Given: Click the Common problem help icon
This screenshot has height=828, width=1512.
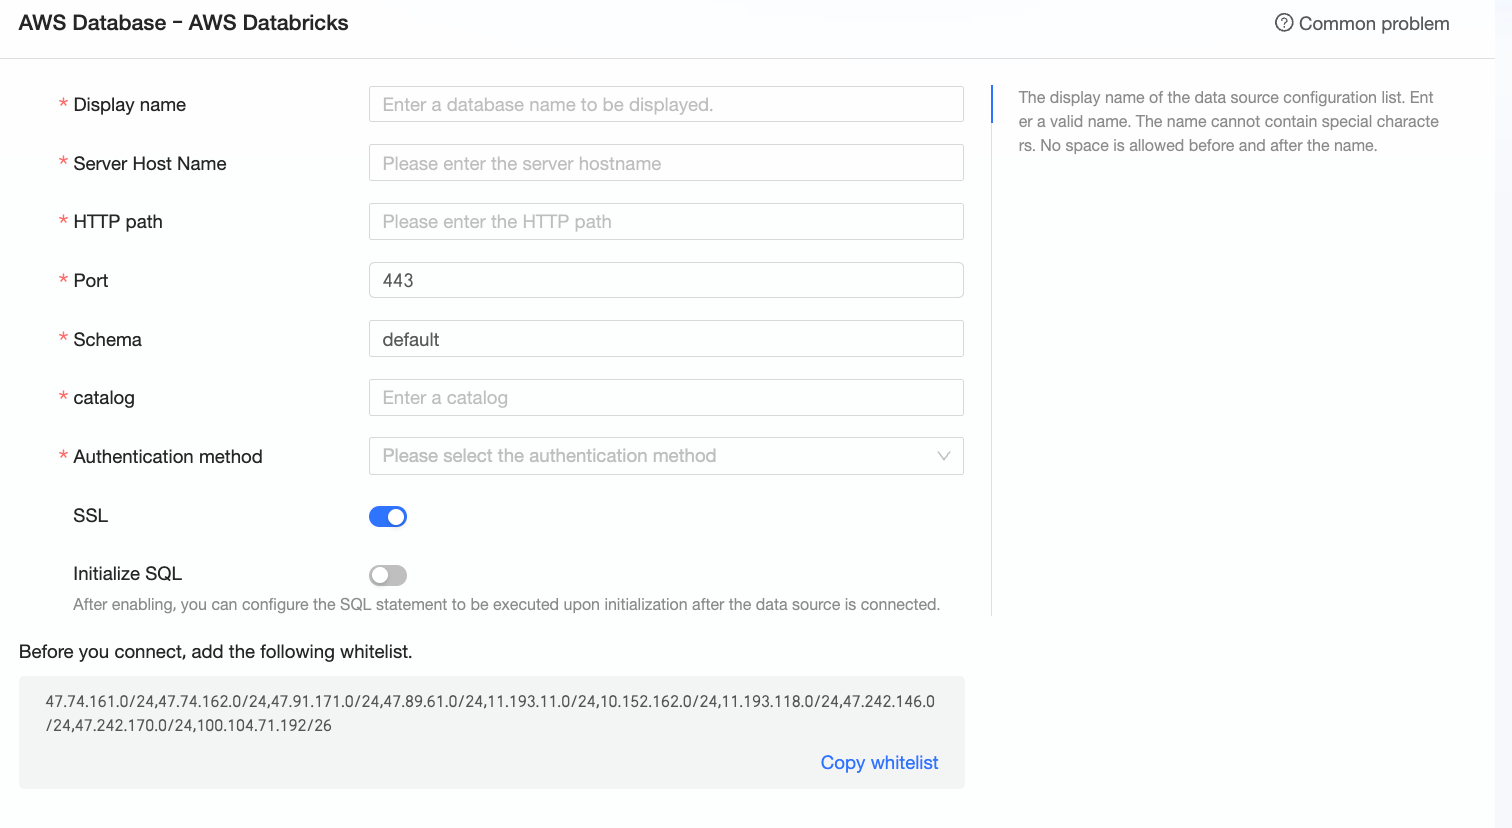Looking at the screenshot, I should click(1284, 23).
